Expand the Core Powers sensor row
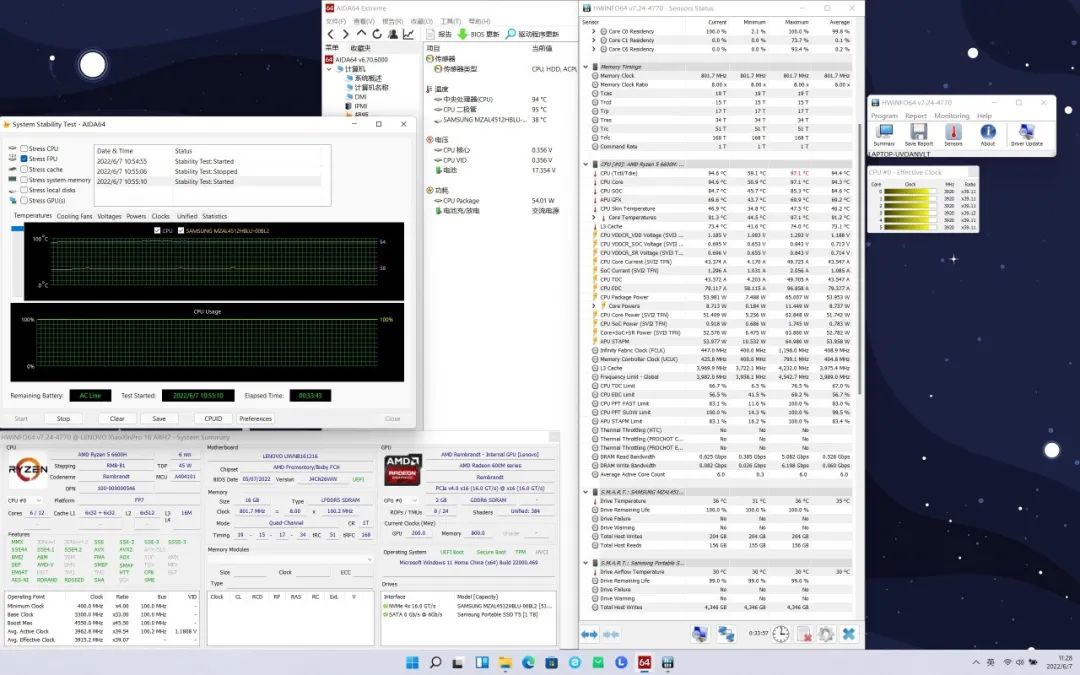1080x675 pixels. 594,306
